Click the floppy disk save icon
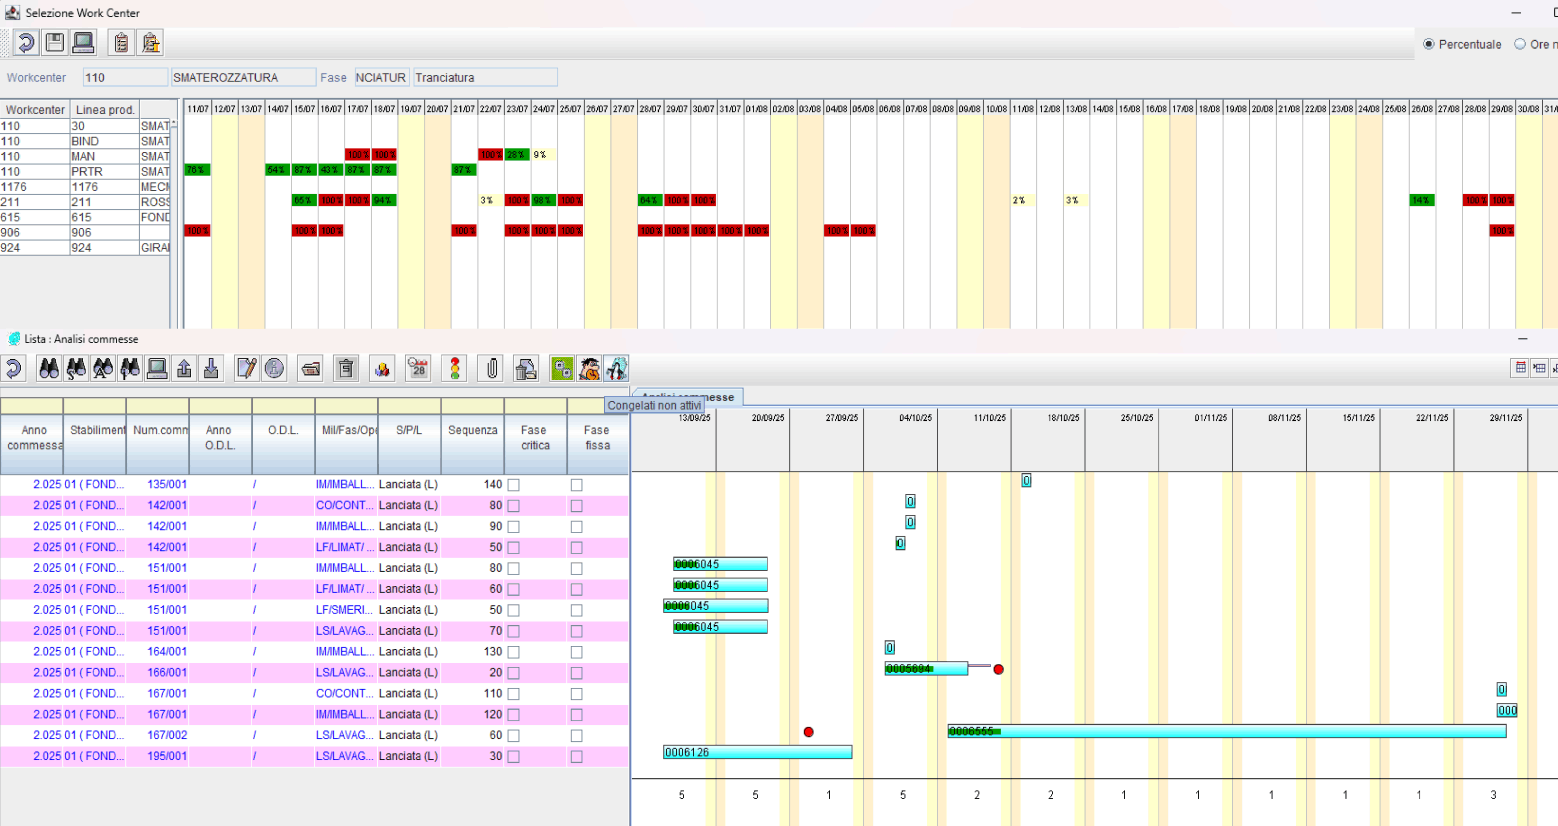1558x826 pixels. pyautogui.click(x=55, y=42)
